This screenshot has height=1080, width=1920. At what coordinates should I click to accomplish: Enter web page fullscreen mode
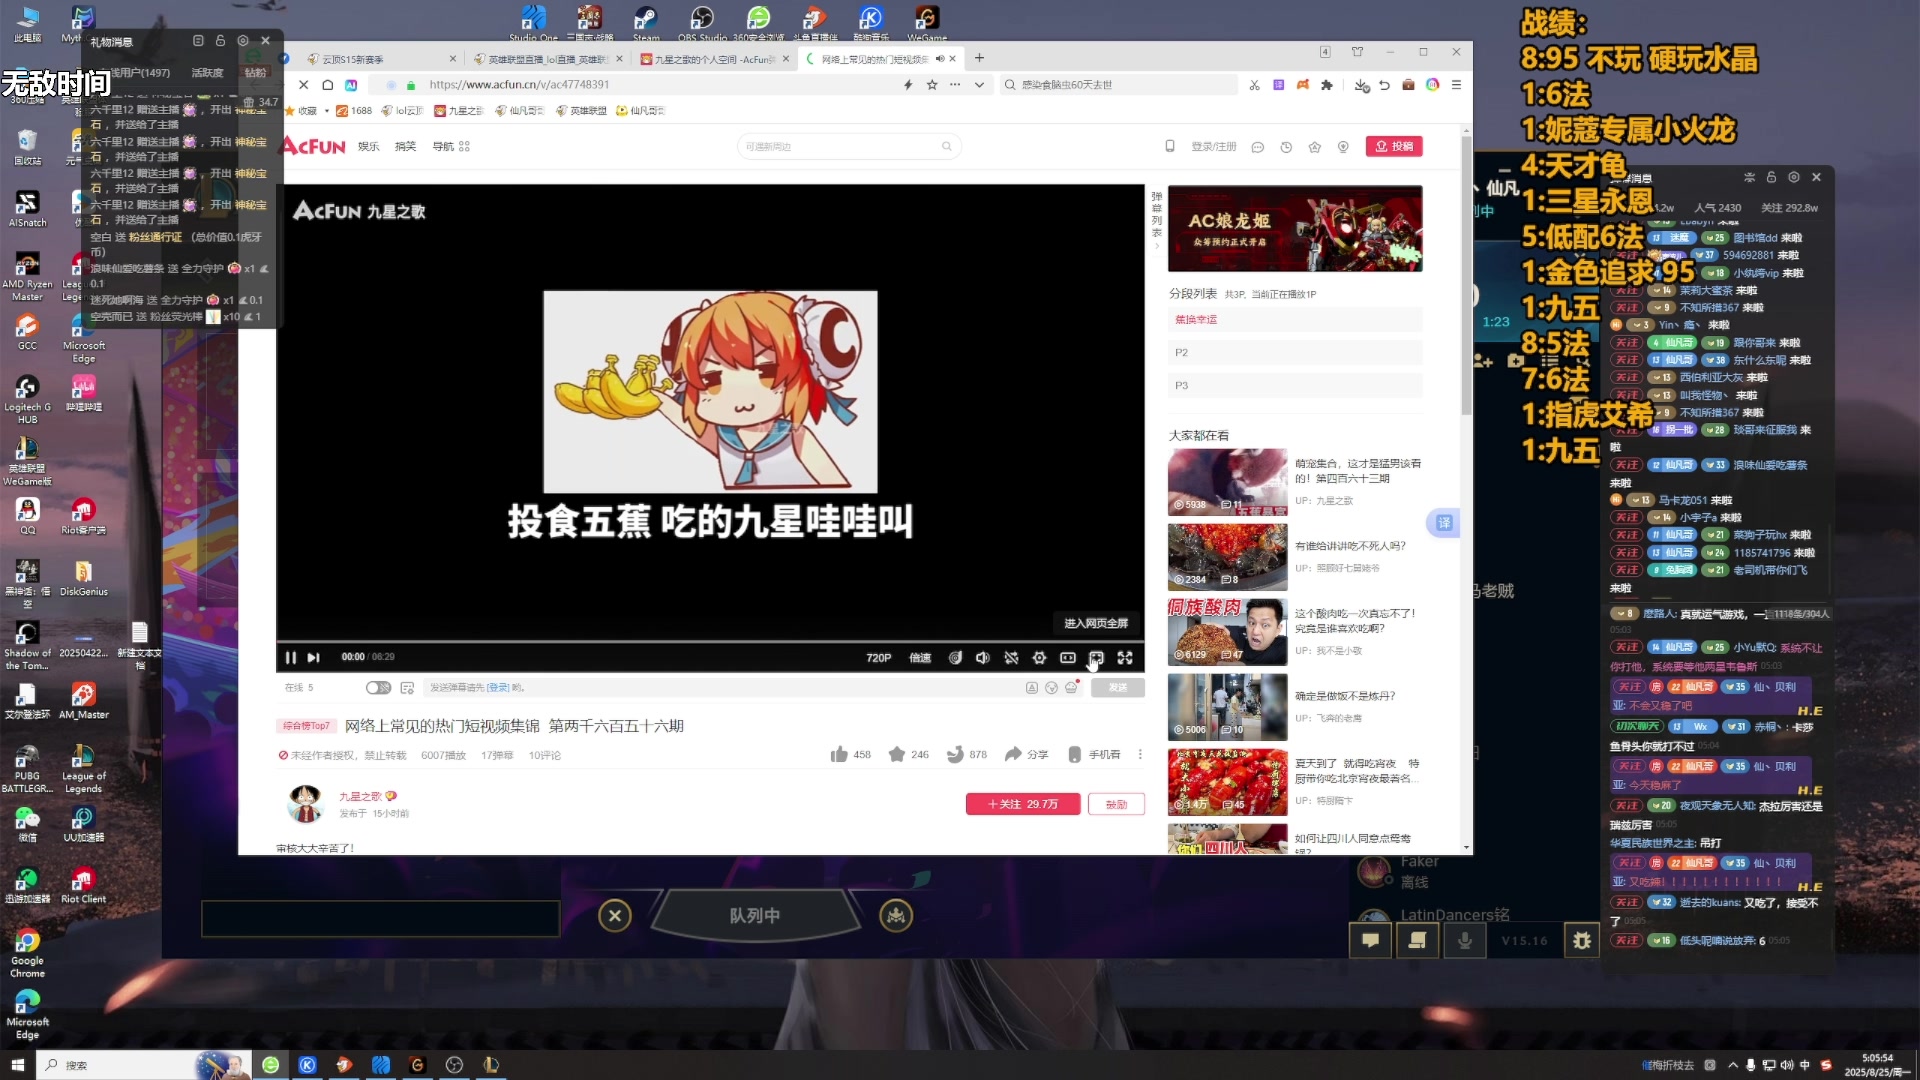pyautogui.click(x=1096, y=657)
